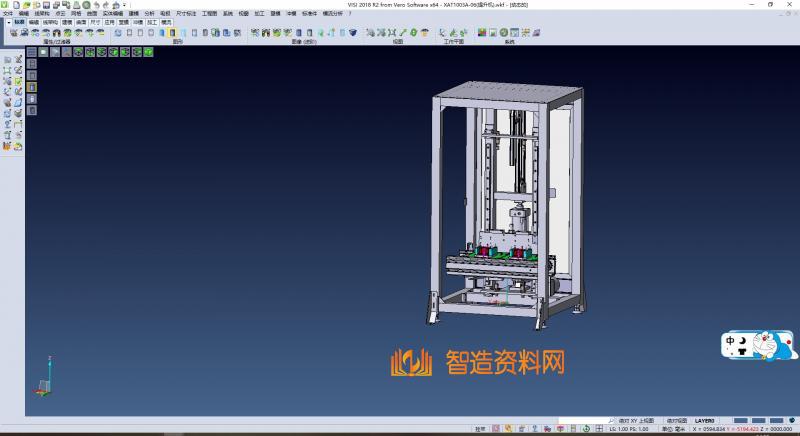
Task: Click the colorful palette icon in 系统 group
Action: tap(482, 33)
